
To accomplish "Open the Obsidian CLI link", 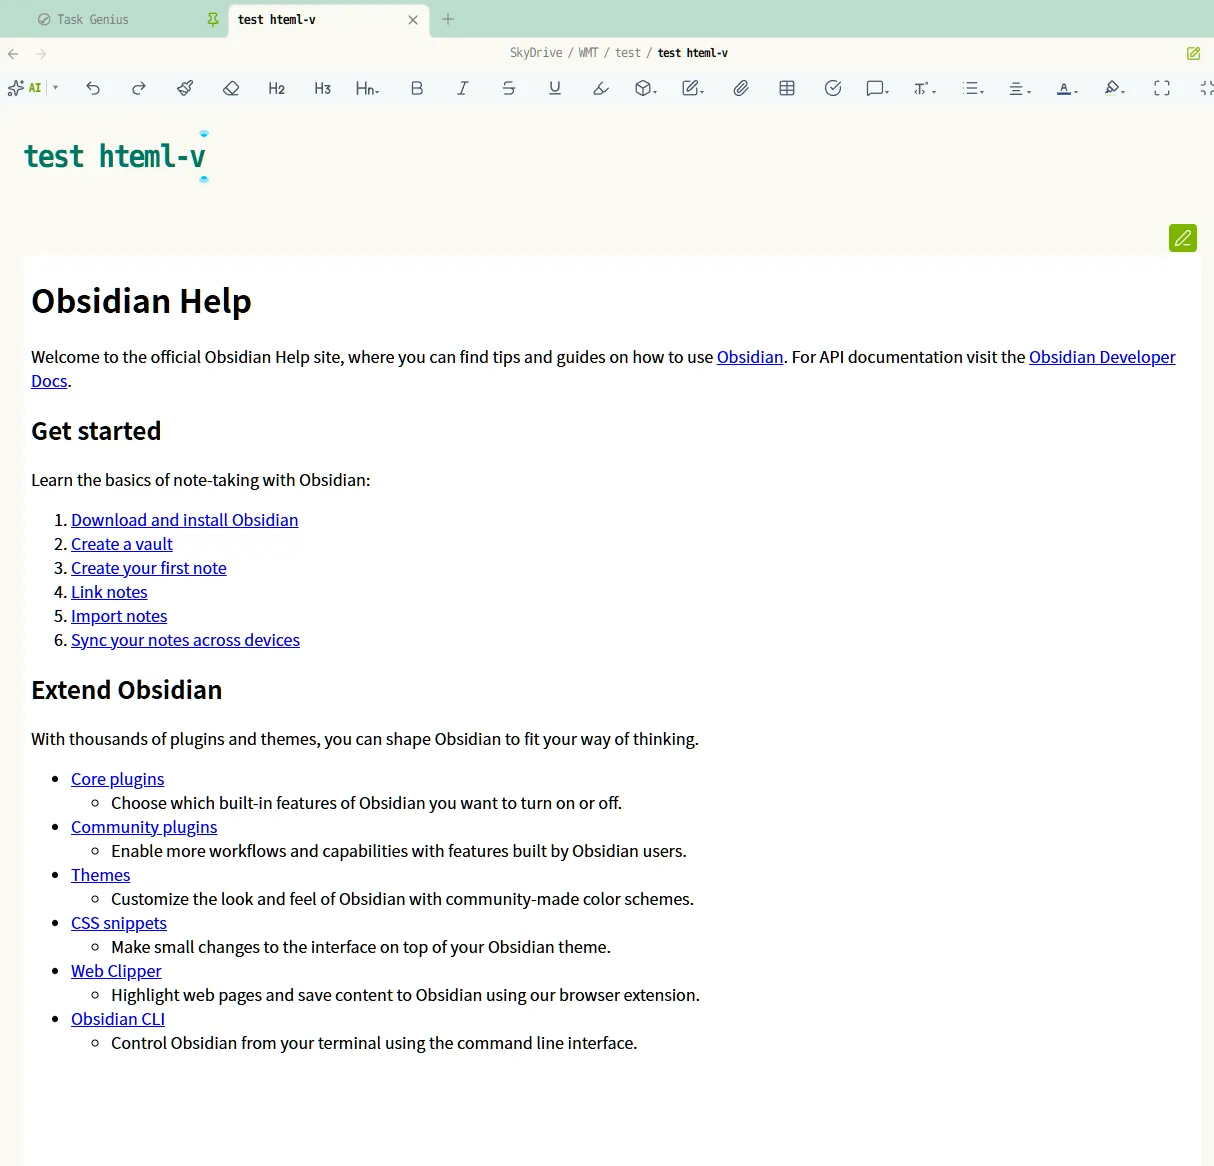I will (x=118, y=1019).
